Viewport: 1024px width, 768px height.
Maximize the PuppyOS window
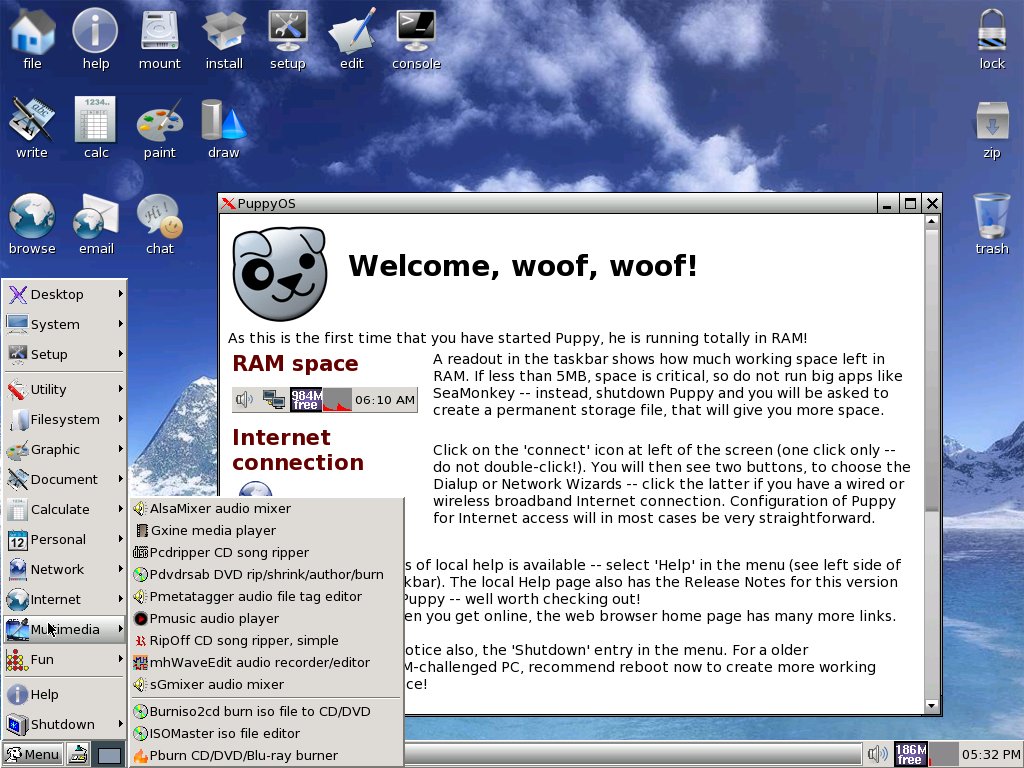pos(909,204)
